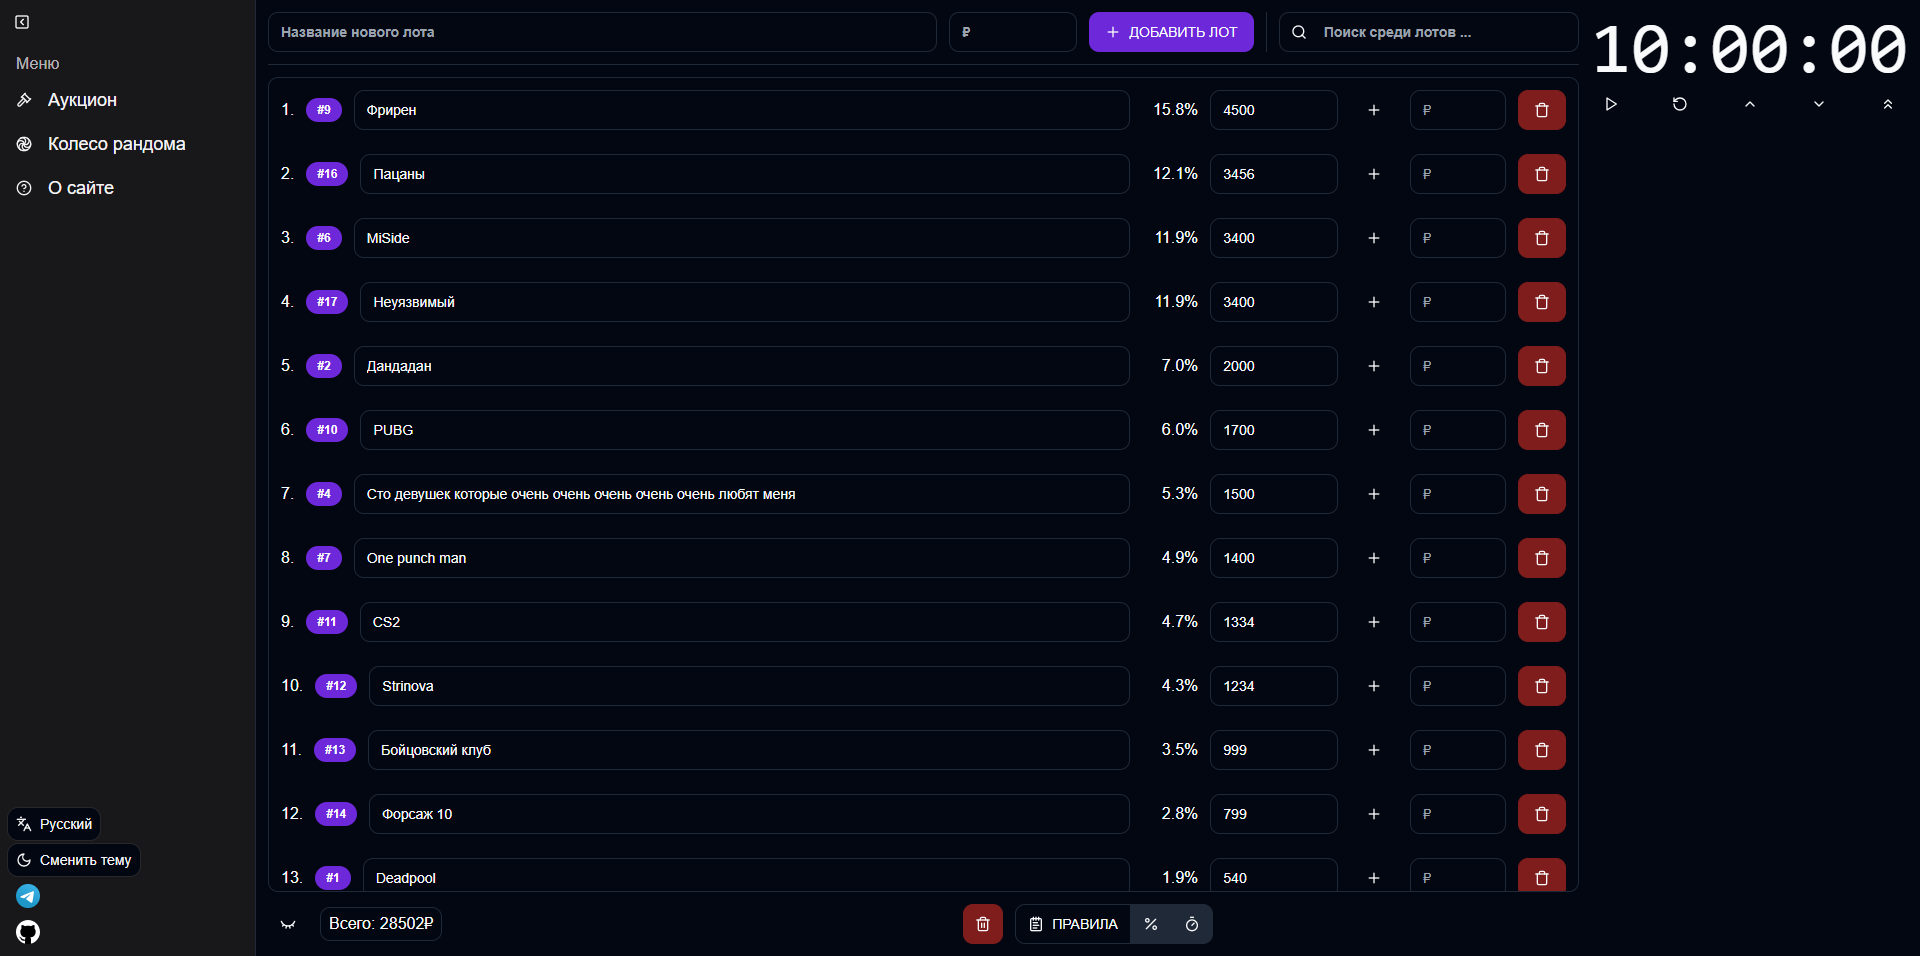Open Колесо рандома from the menu
Screen dimensions: 1920x956
[x=116, y=144]
